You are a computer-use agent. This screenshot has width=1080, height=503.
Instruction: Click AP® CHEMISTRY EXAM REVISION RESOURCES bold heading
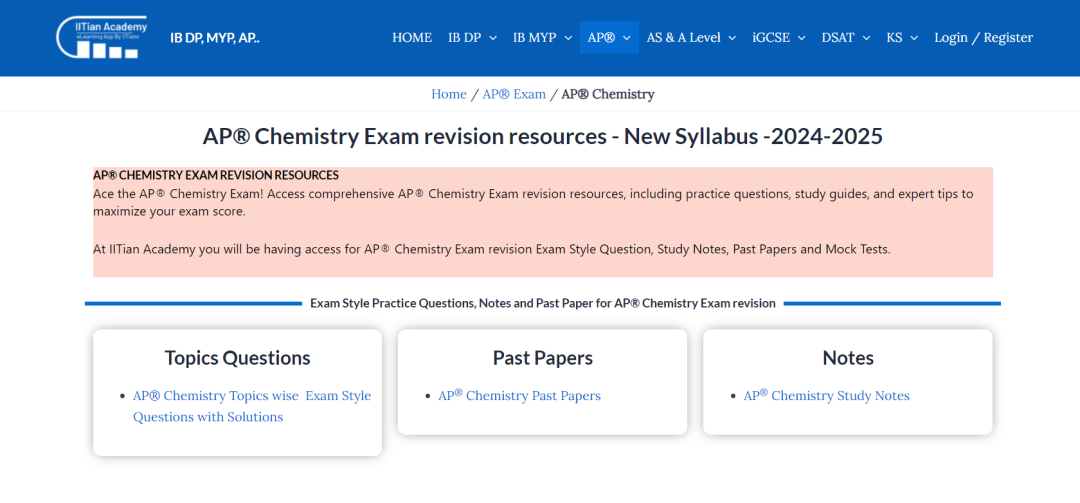click(216, 175)
